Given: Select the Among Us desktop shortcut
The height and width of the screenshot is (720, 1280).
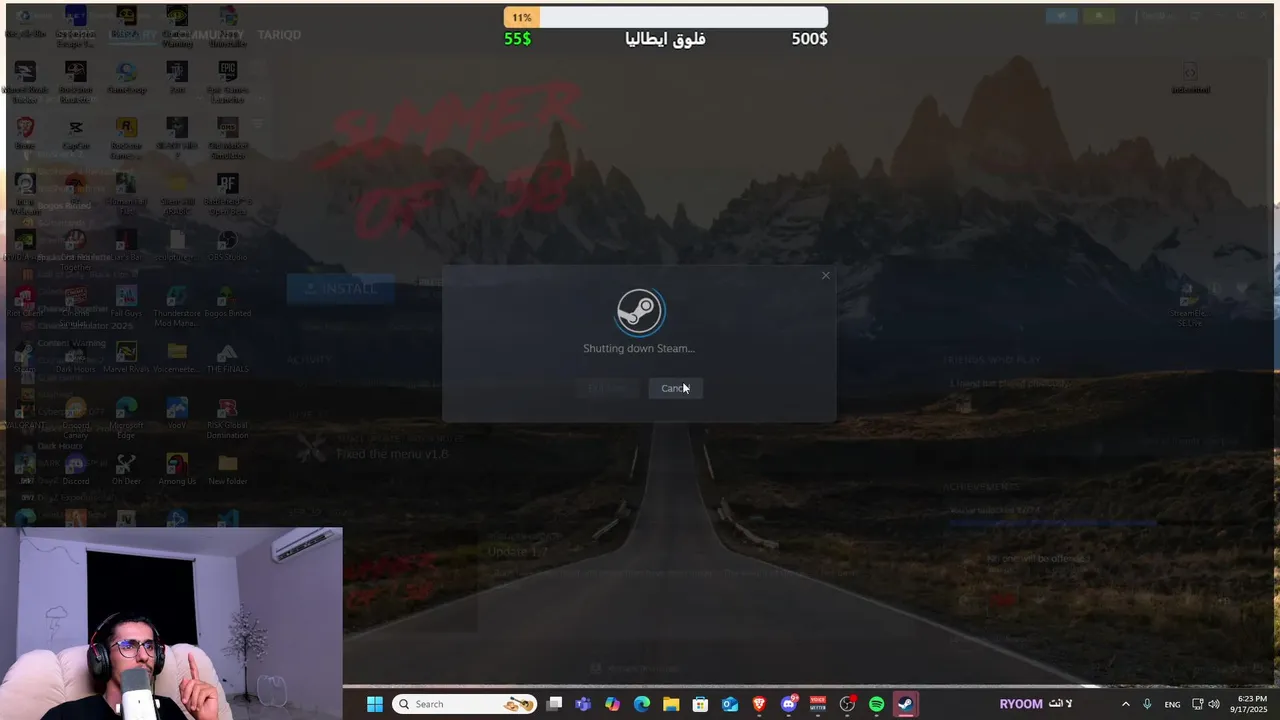Looking at the screenshot, I should pos(177,470).
